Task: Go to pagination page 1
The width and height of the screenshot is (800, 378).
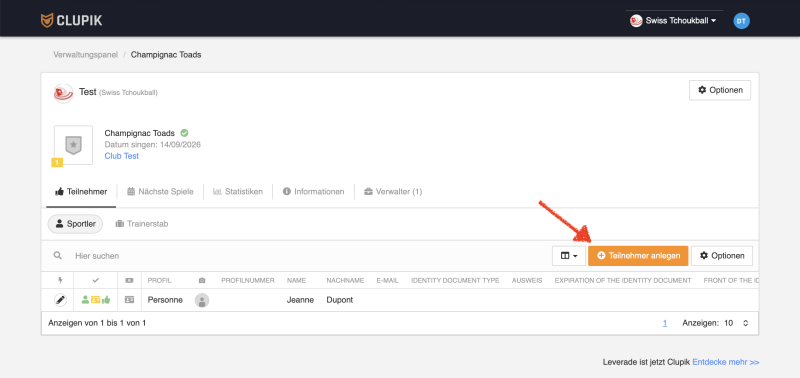Action: click(665, 323)
